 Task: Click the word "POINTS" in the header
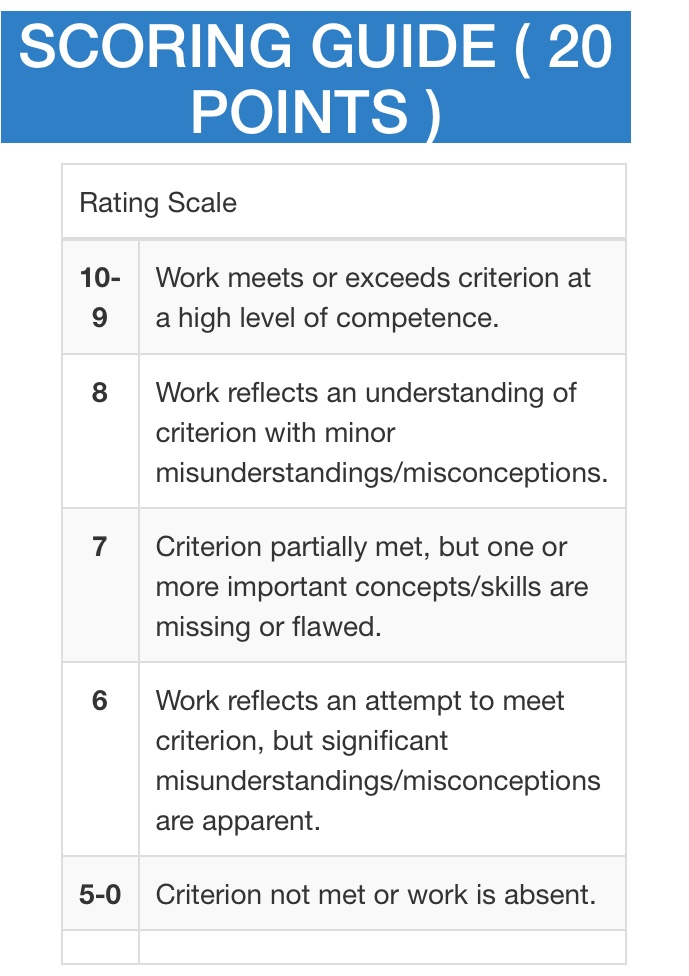click(x=300, y=111)
